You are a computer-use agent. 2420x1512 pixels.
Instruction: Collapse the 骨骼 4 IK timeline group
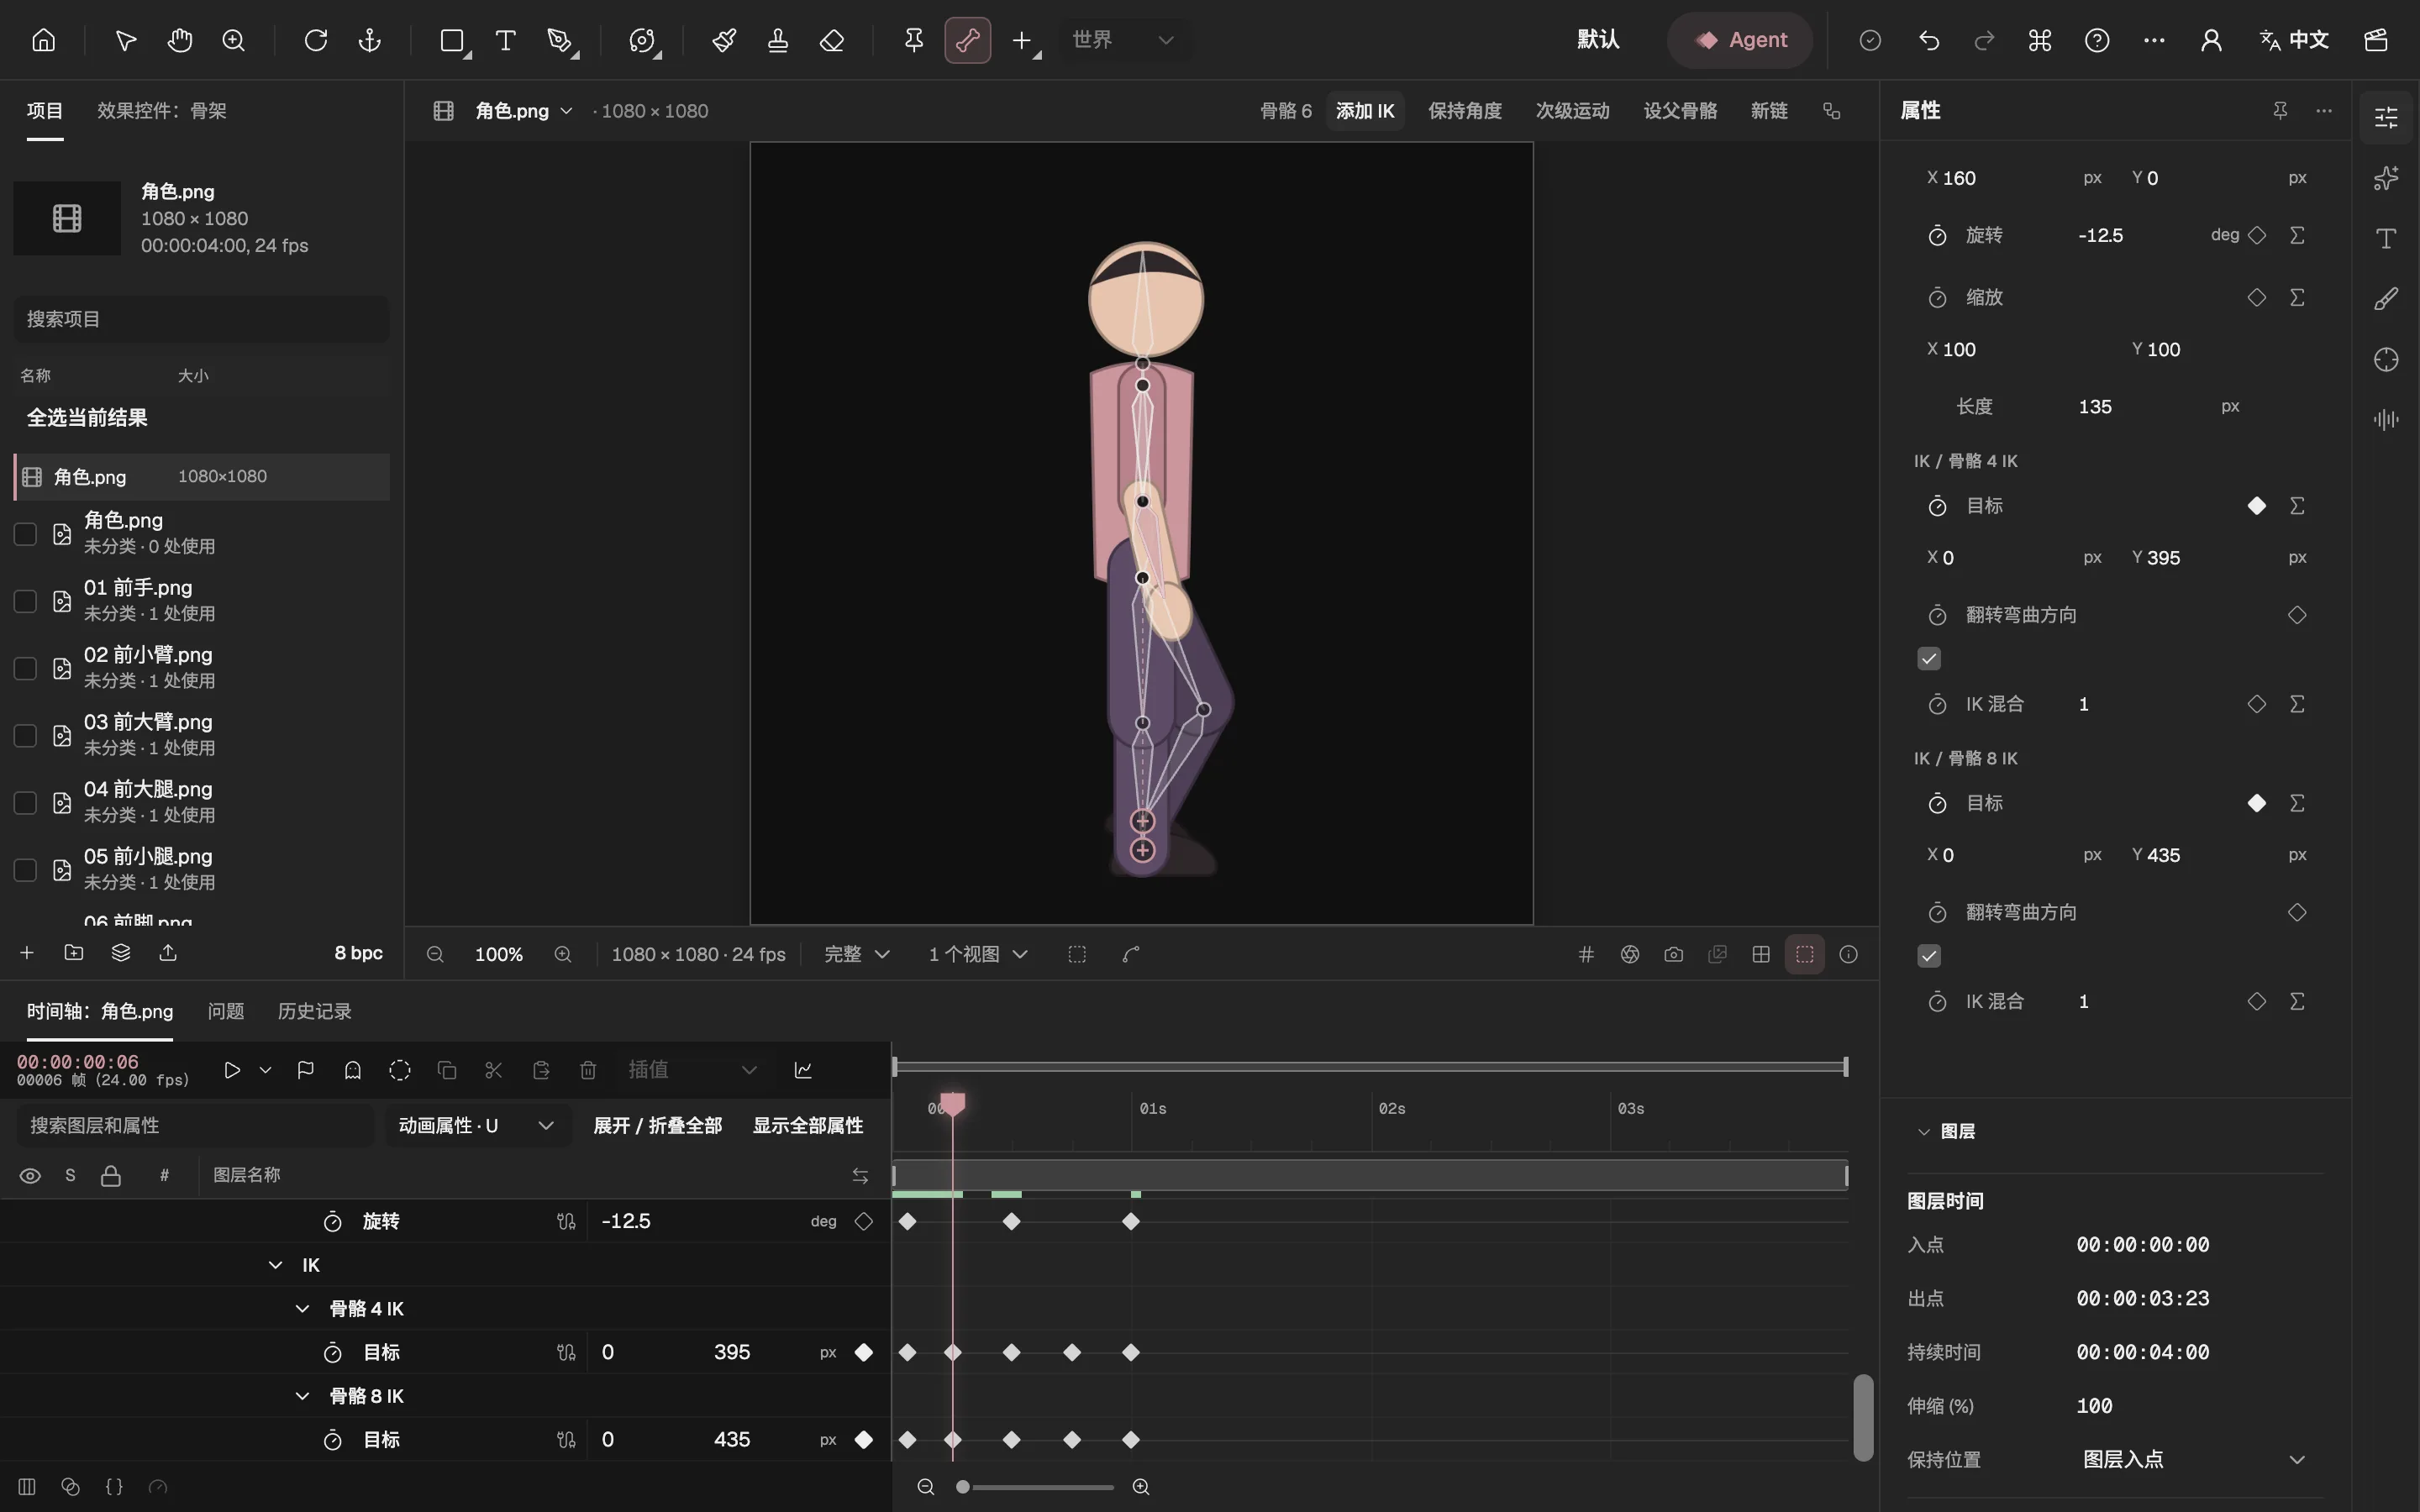tap(302, 1309)
